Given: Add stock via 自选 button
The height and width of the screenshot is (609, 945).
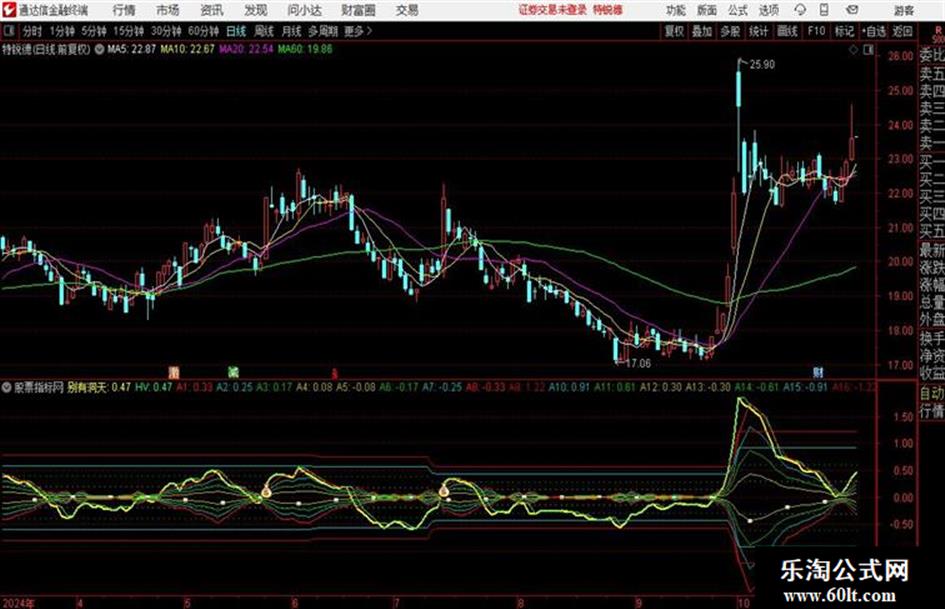Looking at the screenshot, I should [x=873, y=31].
